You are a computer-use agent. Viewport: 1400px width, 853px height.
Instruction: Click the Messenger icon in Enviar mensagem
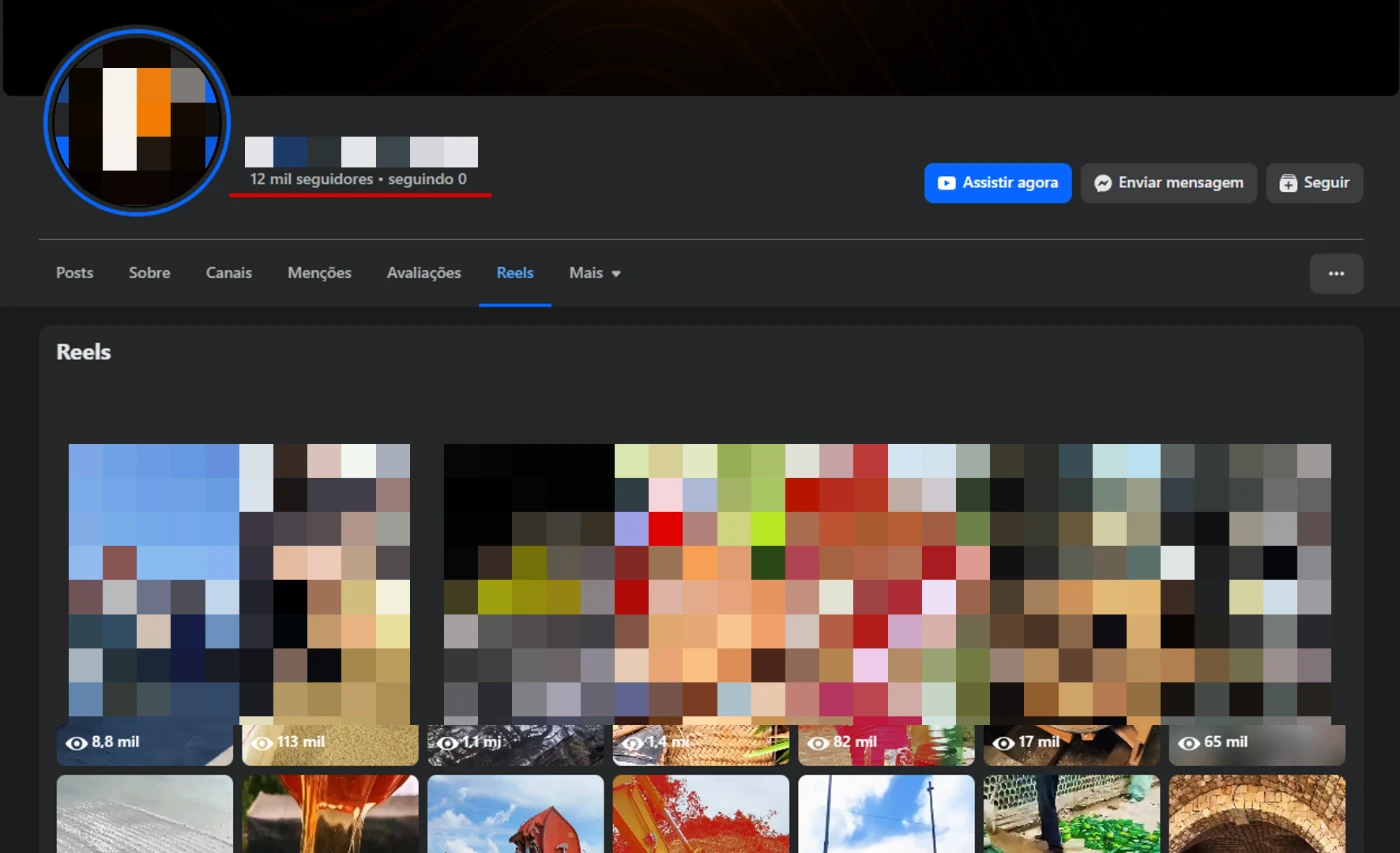[1103, 183]
